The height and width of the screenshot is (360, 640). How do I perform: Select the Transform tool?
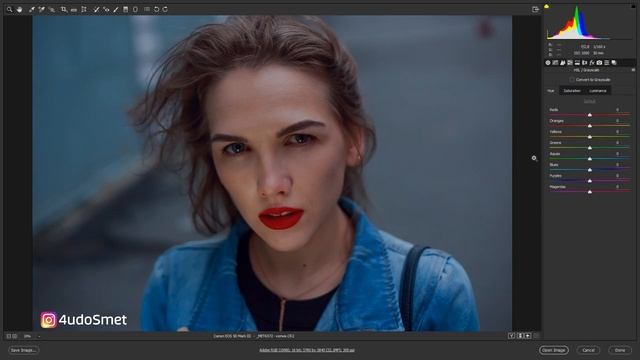click(84, 9)
